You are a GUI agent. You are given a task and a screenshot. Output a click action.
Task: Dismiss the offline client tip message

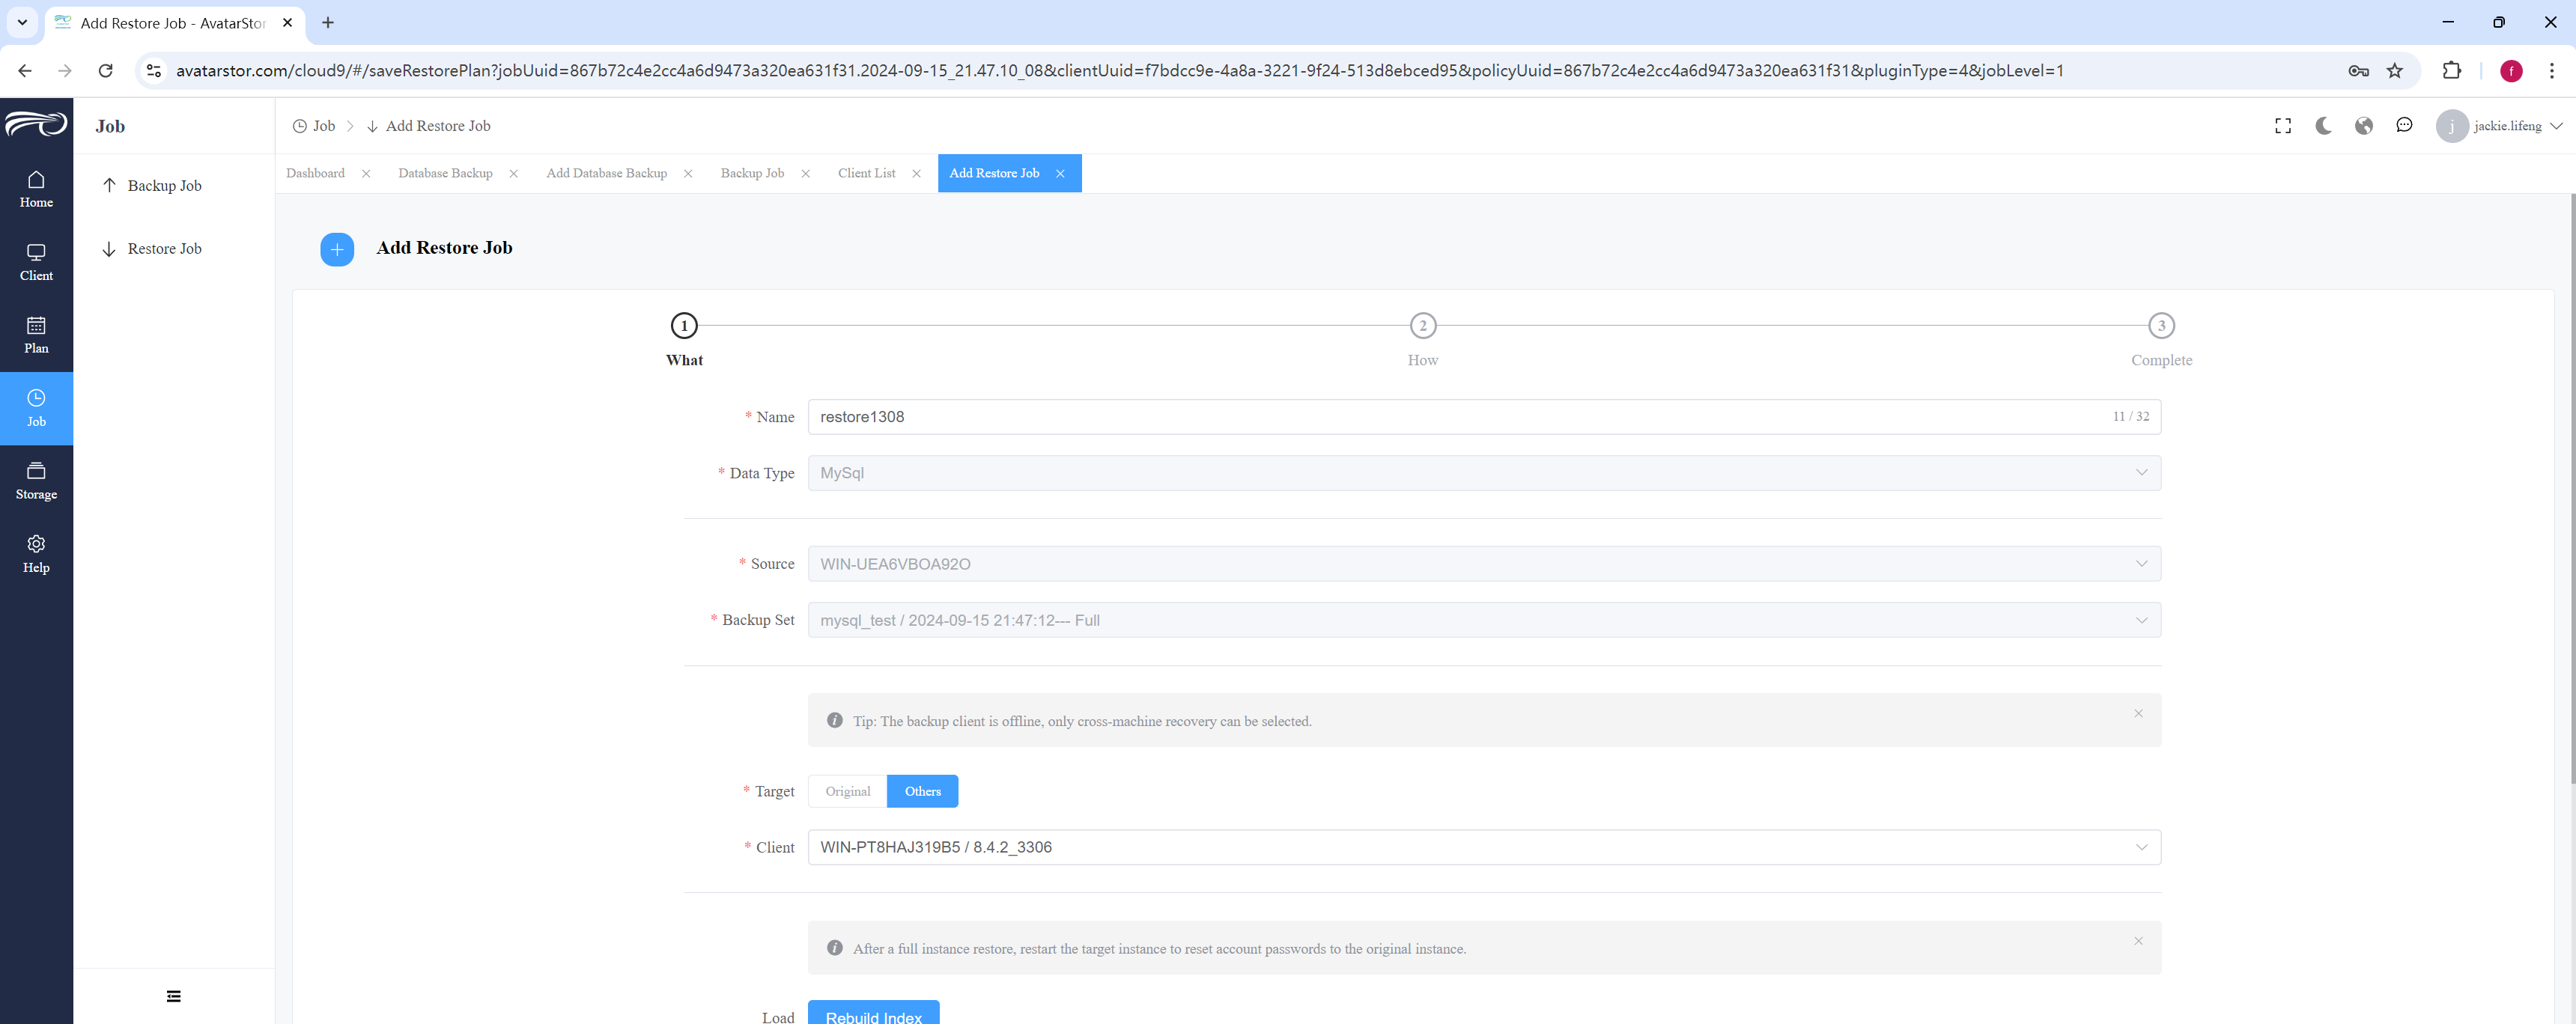[x=2138, y=713]
